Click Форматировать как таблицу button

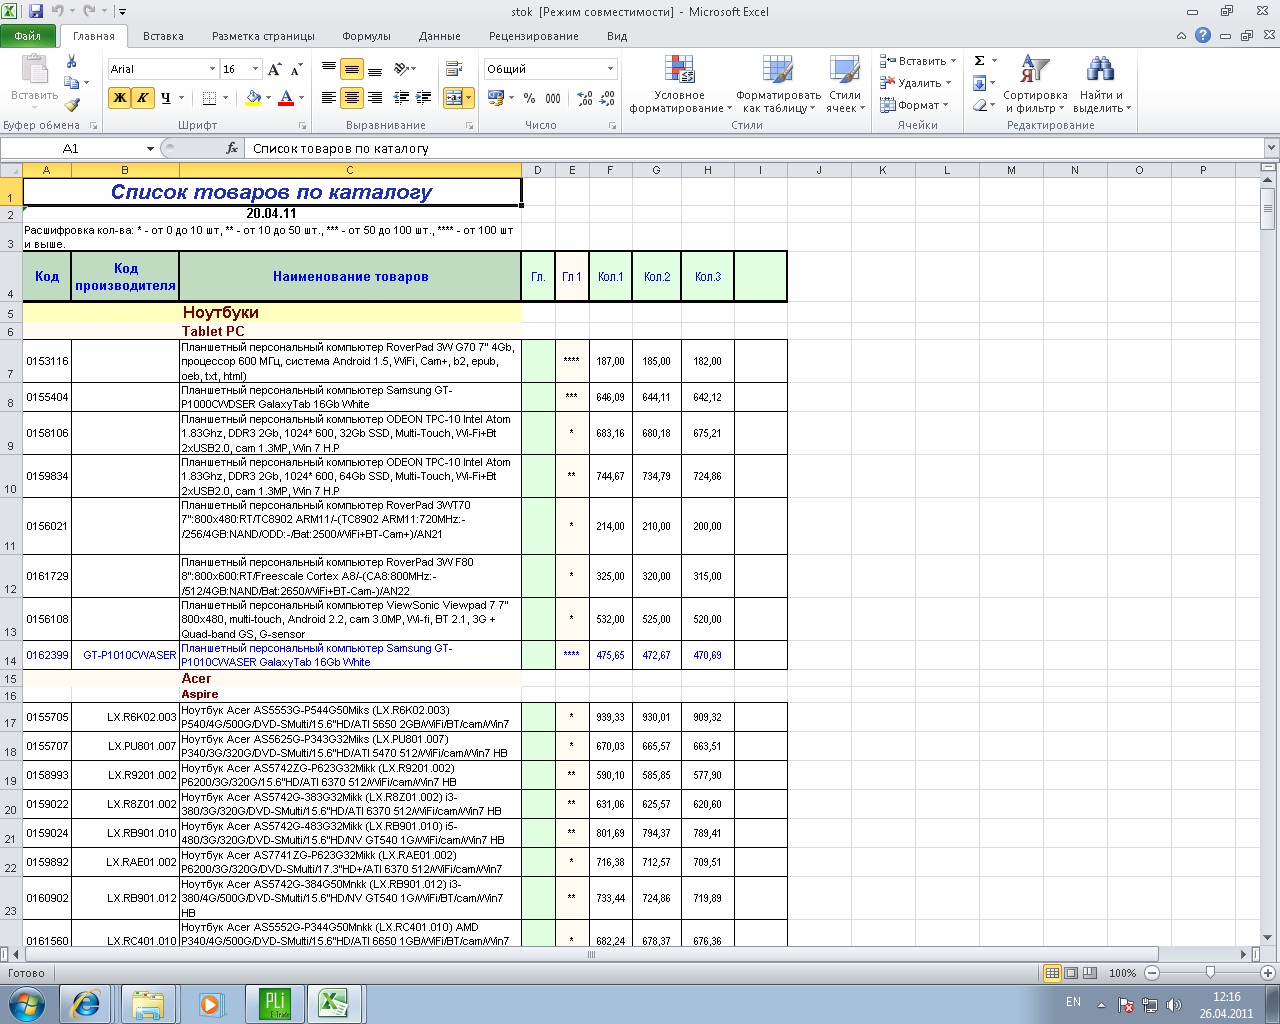pos(778,85)
